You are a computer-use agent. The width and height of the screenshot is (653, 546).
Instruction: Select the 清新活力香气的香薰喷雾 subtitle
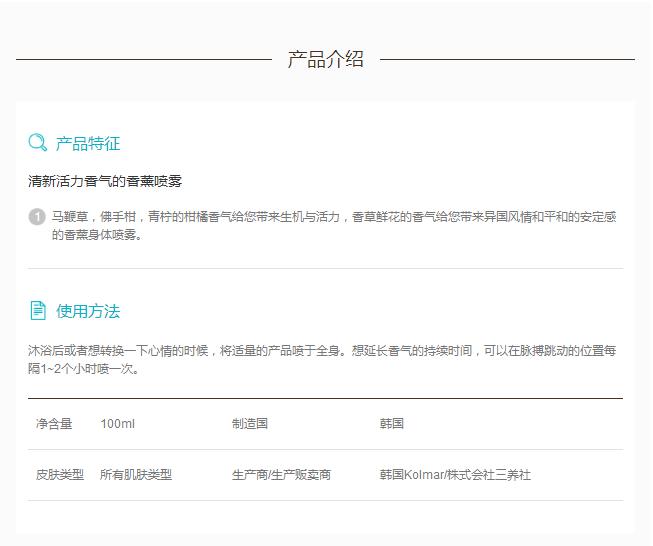tap(105, 181)
